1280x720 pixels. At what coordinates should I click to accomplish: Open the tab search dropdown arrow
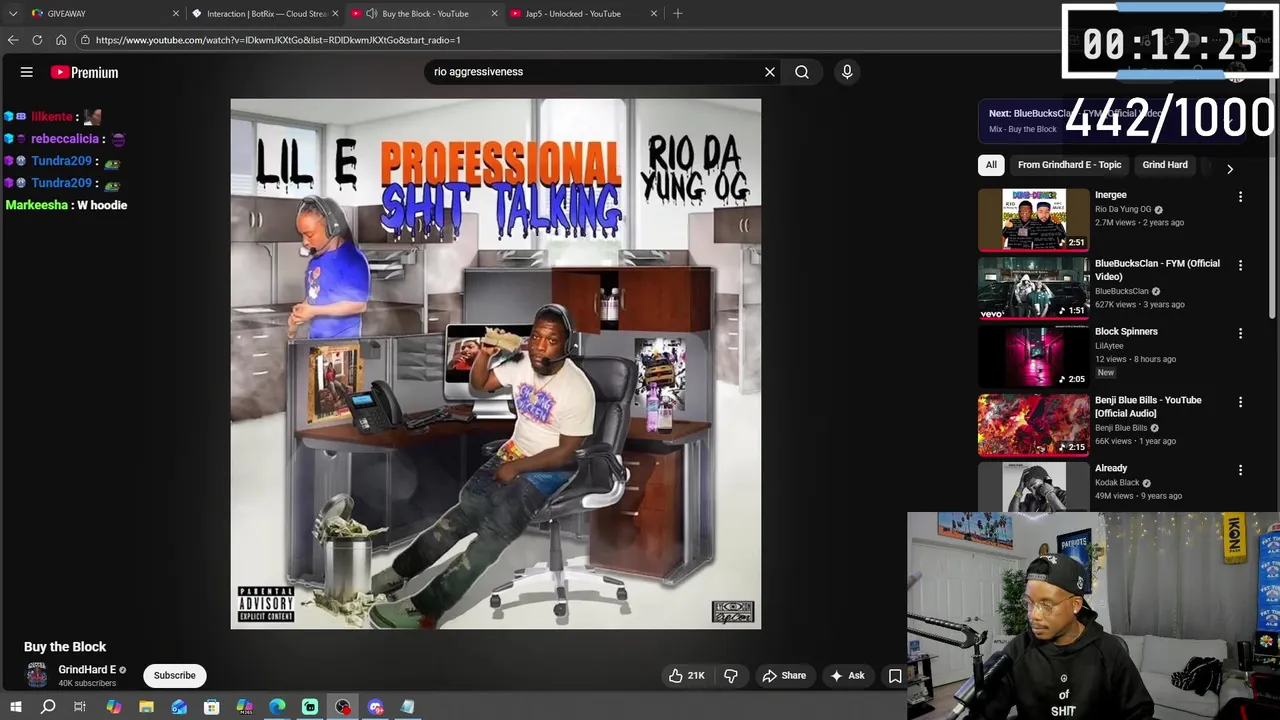click(x=13, y=13)
